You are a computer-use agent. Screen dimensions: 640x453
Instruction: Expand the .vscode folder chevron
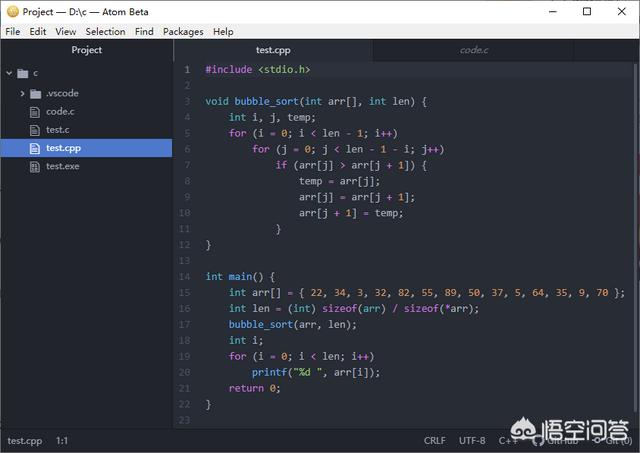(22, 93)
